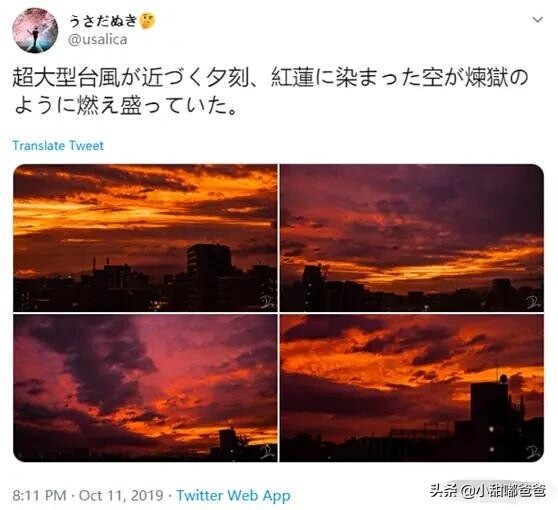Open the bottom-left pink cloud photo
The width and height of the screenshot is (558, 510).
(x=145, y=388)
